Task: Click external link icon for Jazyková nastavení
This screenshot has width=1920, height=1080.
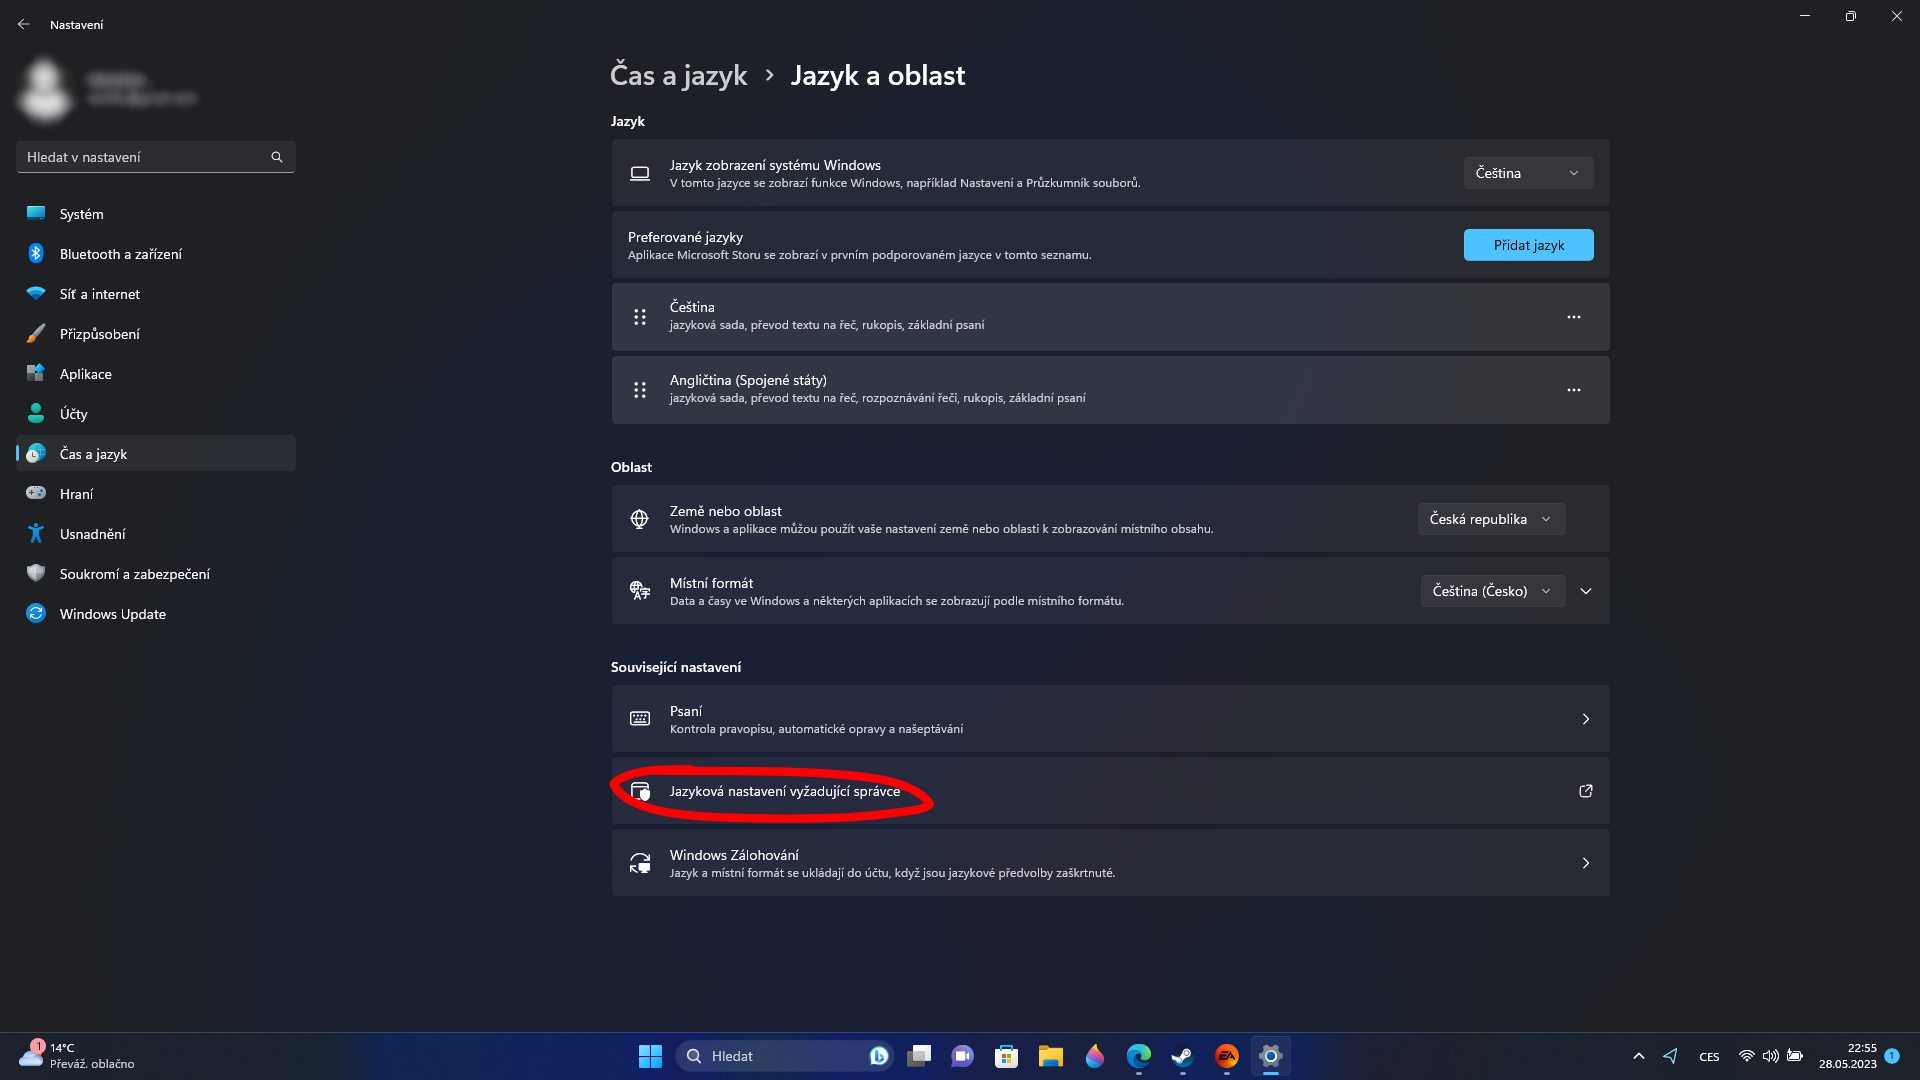Action: pyautogui.click(x=1586, y=791)
